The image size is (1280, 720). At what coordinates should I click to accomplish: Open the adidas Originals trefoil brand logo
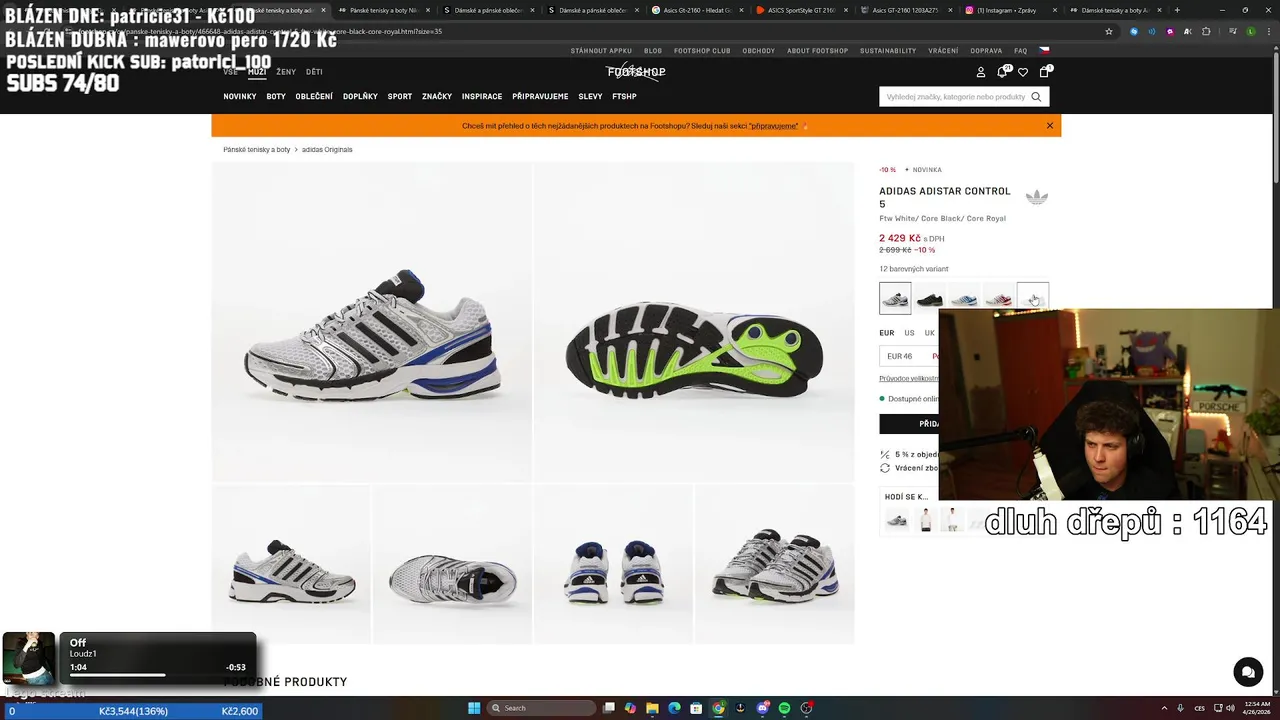[x=1037, y=197]
